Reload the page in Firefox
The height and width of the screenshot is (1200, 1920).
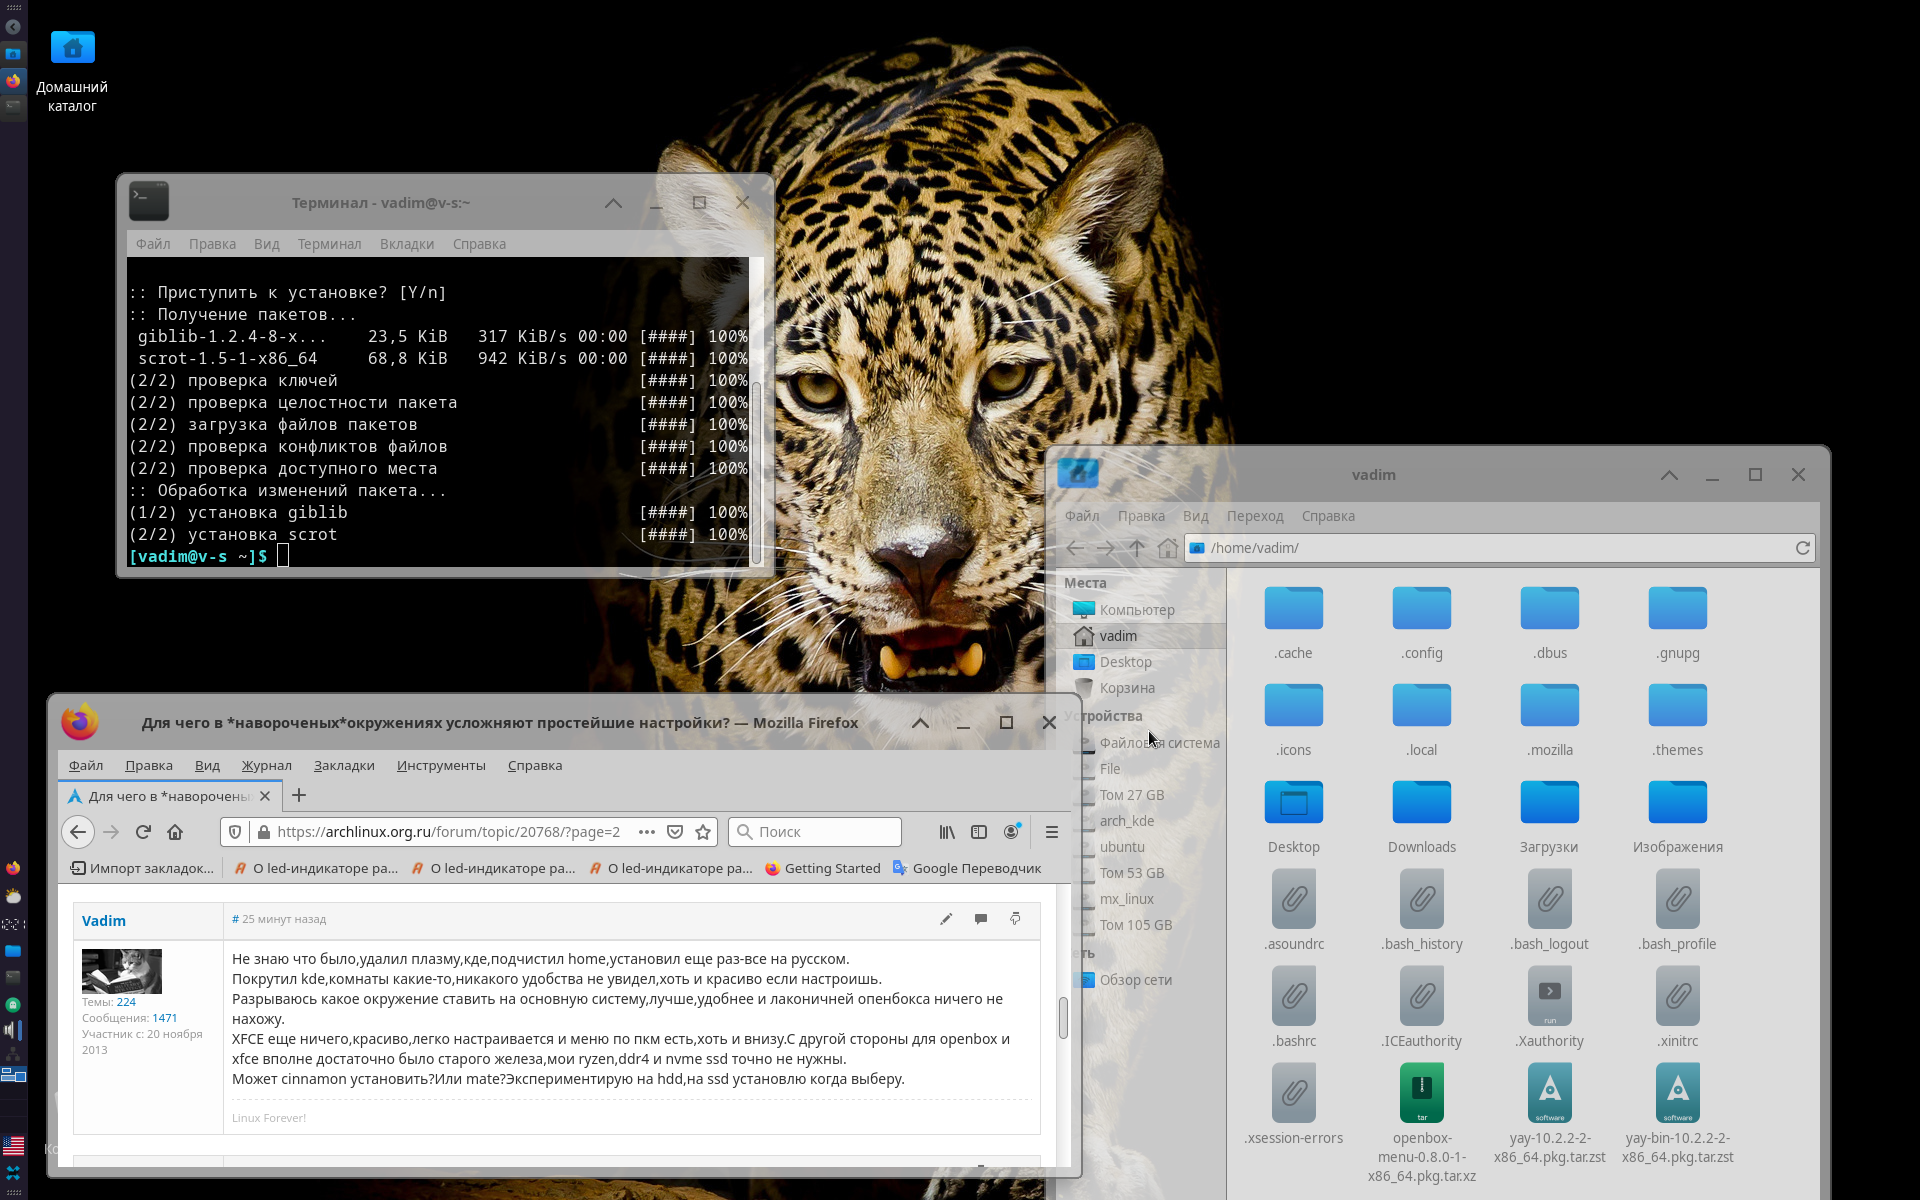point(143,832)
